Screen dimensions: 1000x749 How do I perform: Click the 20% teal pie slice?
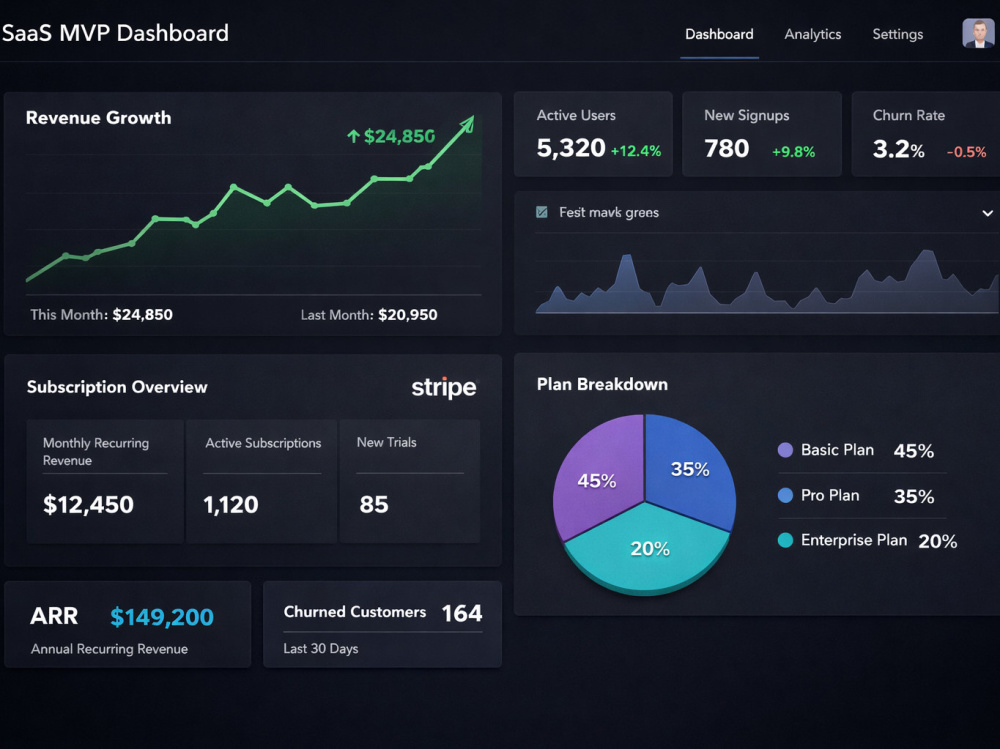coord(649,549)
